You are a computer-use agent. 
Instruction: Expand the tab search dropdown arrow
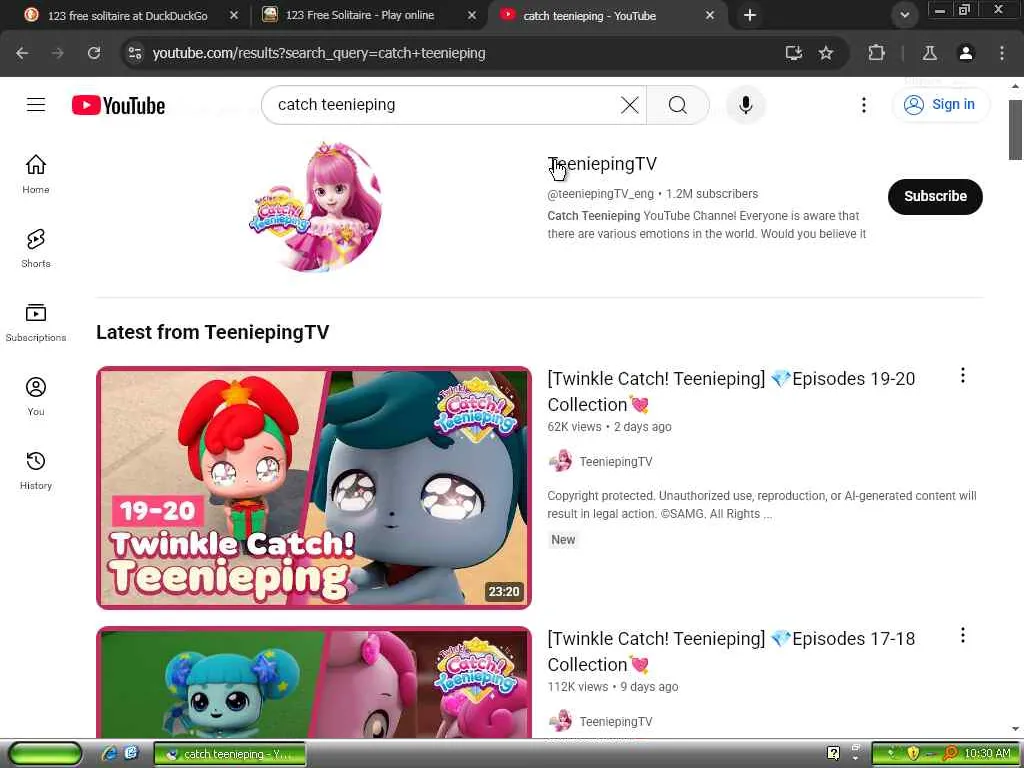(x=904, y=15)
